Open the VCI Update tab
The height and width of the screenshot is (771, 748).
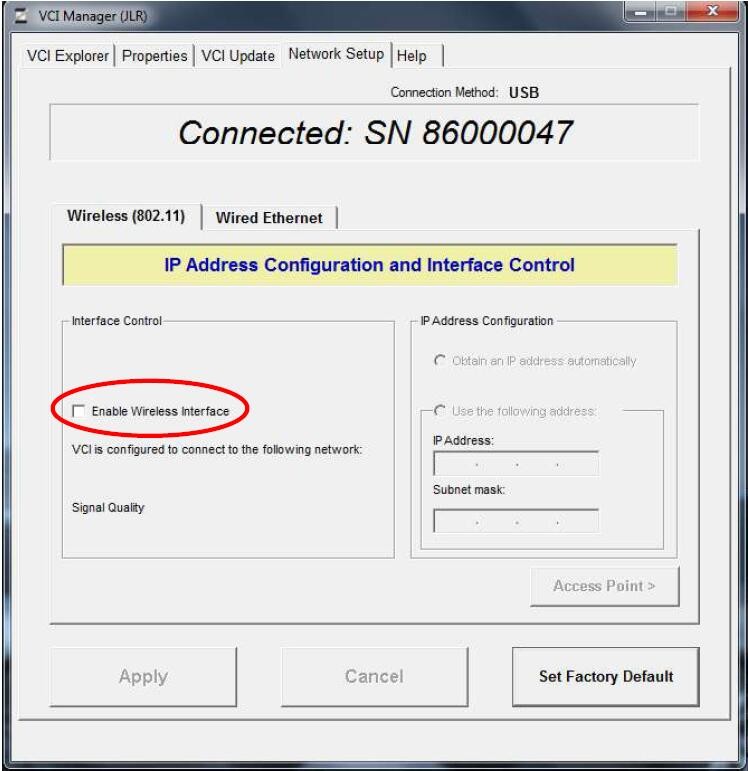click(x=238, y=56)
